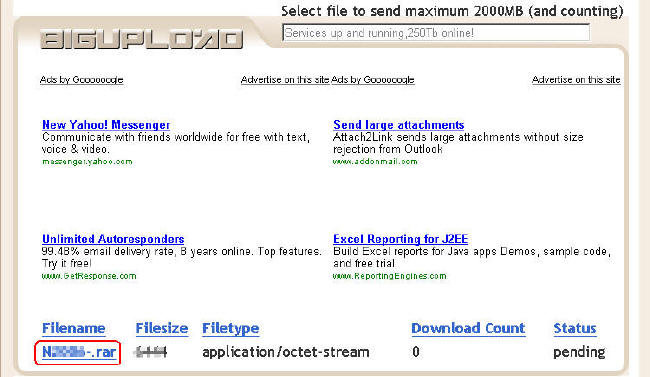Select the blurred filesize value
650x377 pixels.
150,352
